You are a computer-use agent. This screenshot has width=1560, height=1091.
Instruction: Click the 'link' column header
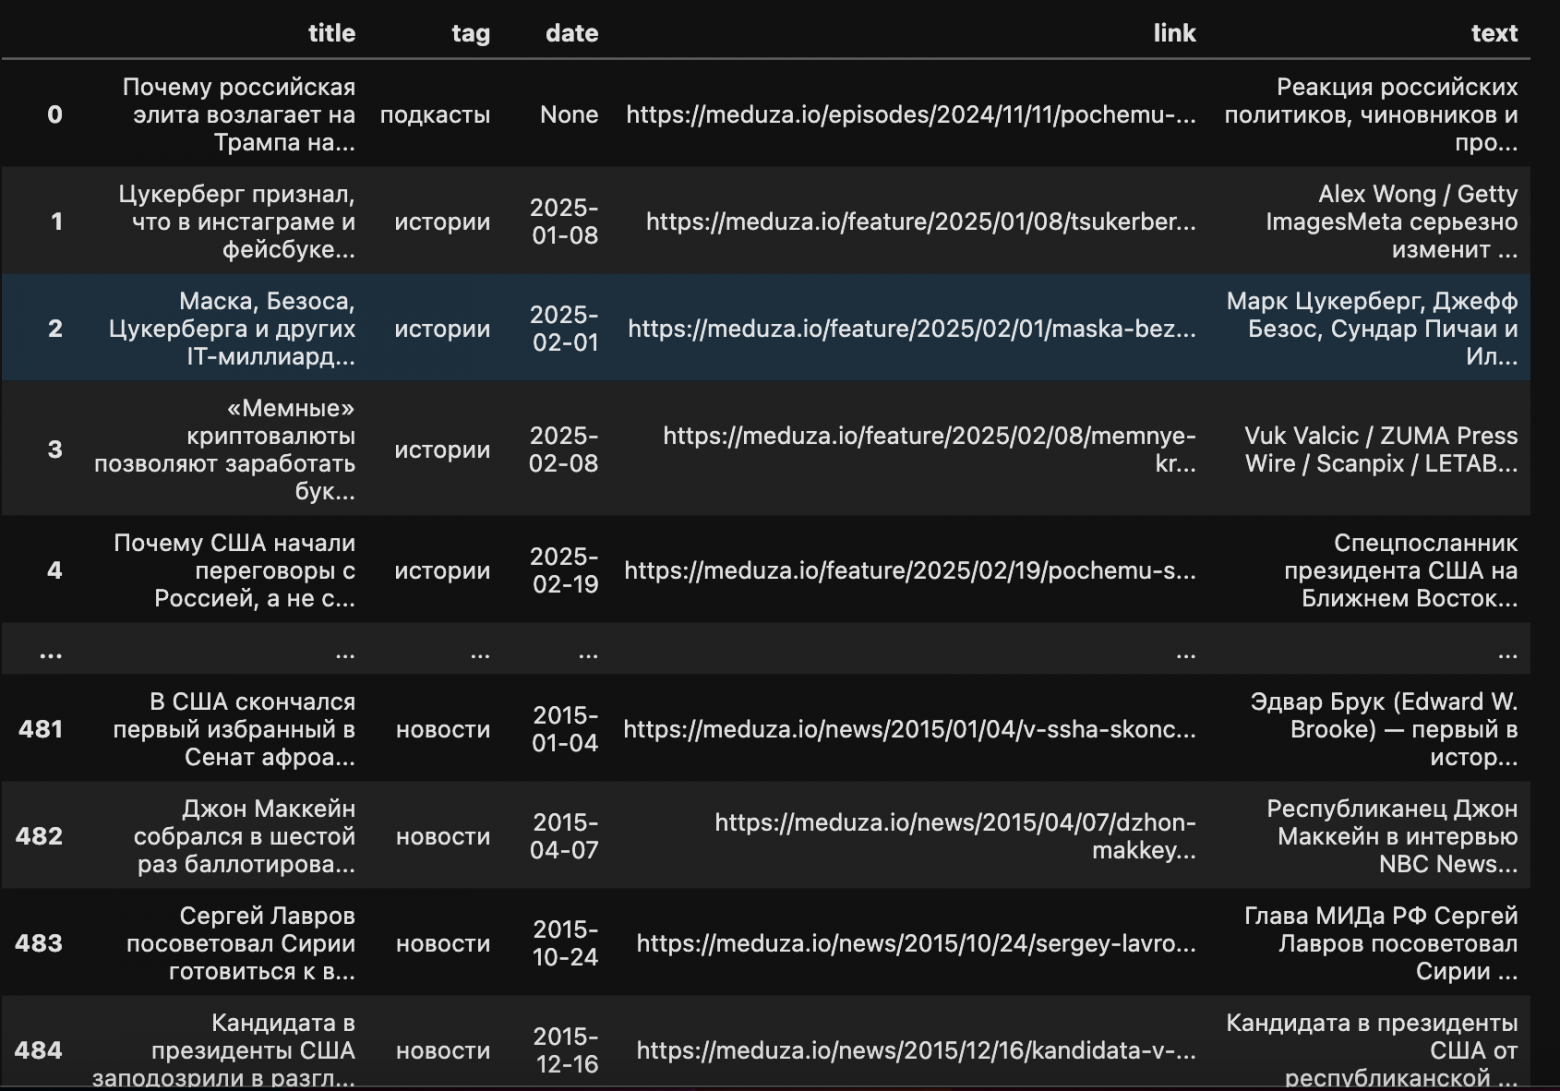(1174, 33)
